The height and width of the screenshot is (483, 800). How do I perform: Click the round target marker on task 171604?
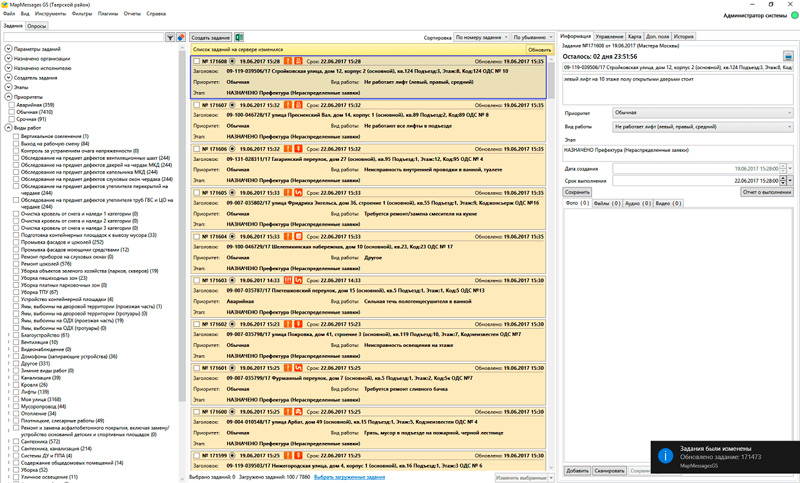(232, 237)
